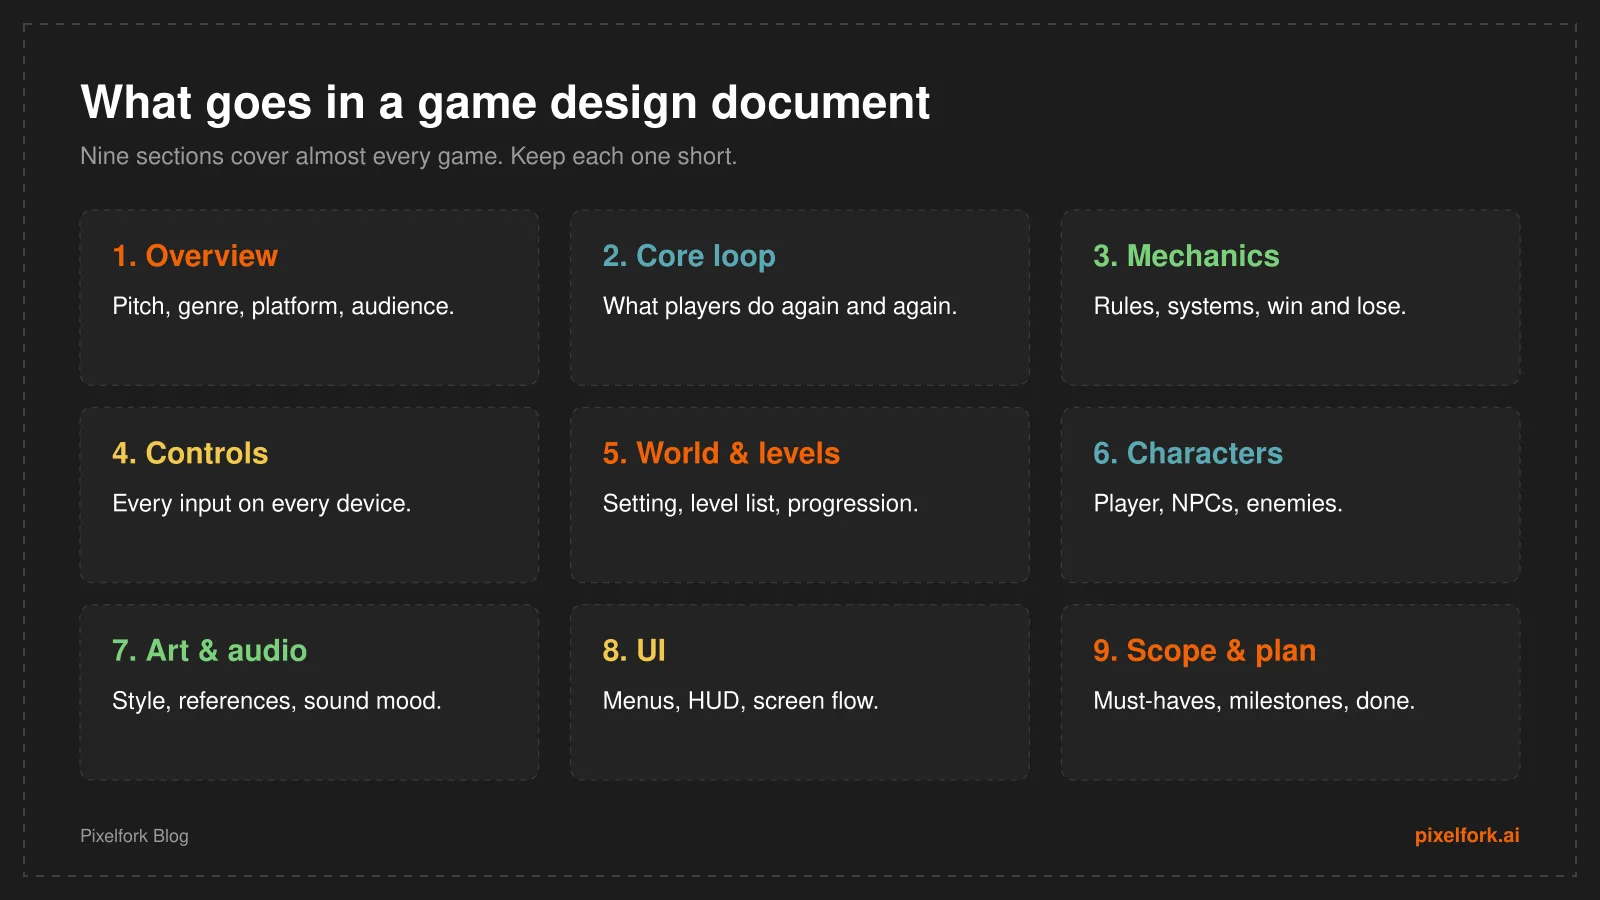Click "What players do again and again."
Viewport: 1600px width, 900px height.
[780, 307]
